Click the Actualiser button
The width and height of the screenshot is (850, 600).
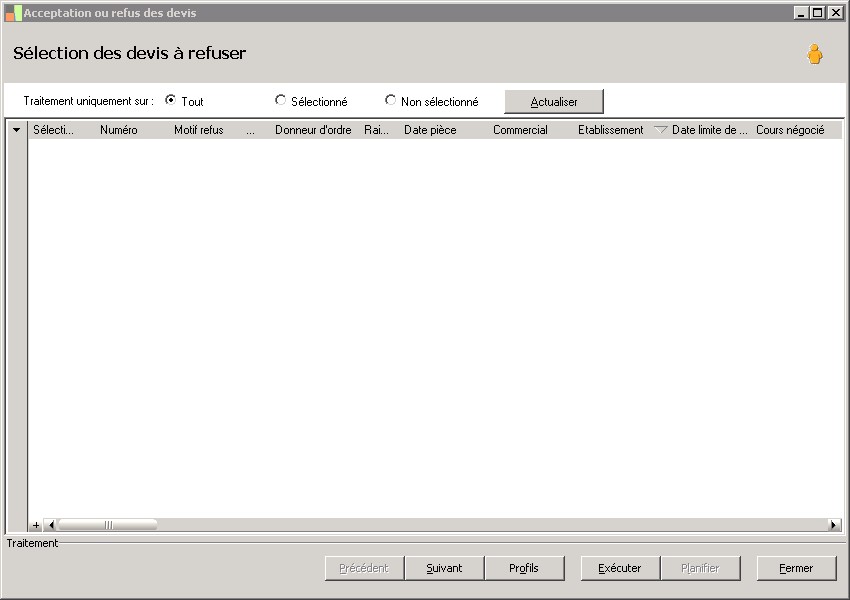tap(553, 102)
